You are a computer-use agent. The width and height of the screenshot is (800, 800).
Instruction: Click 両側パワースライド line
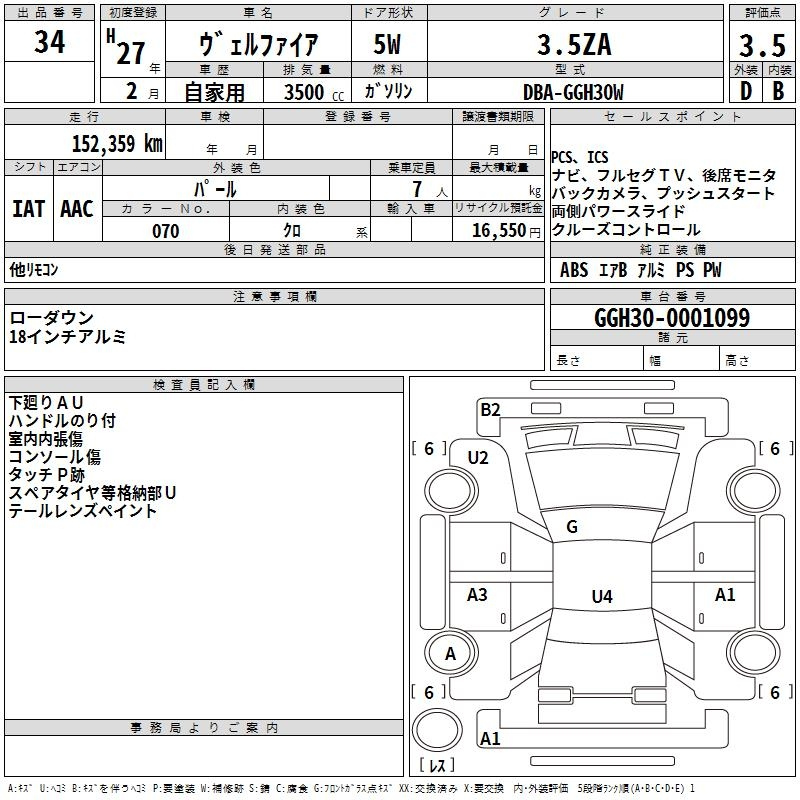(618, 211)
